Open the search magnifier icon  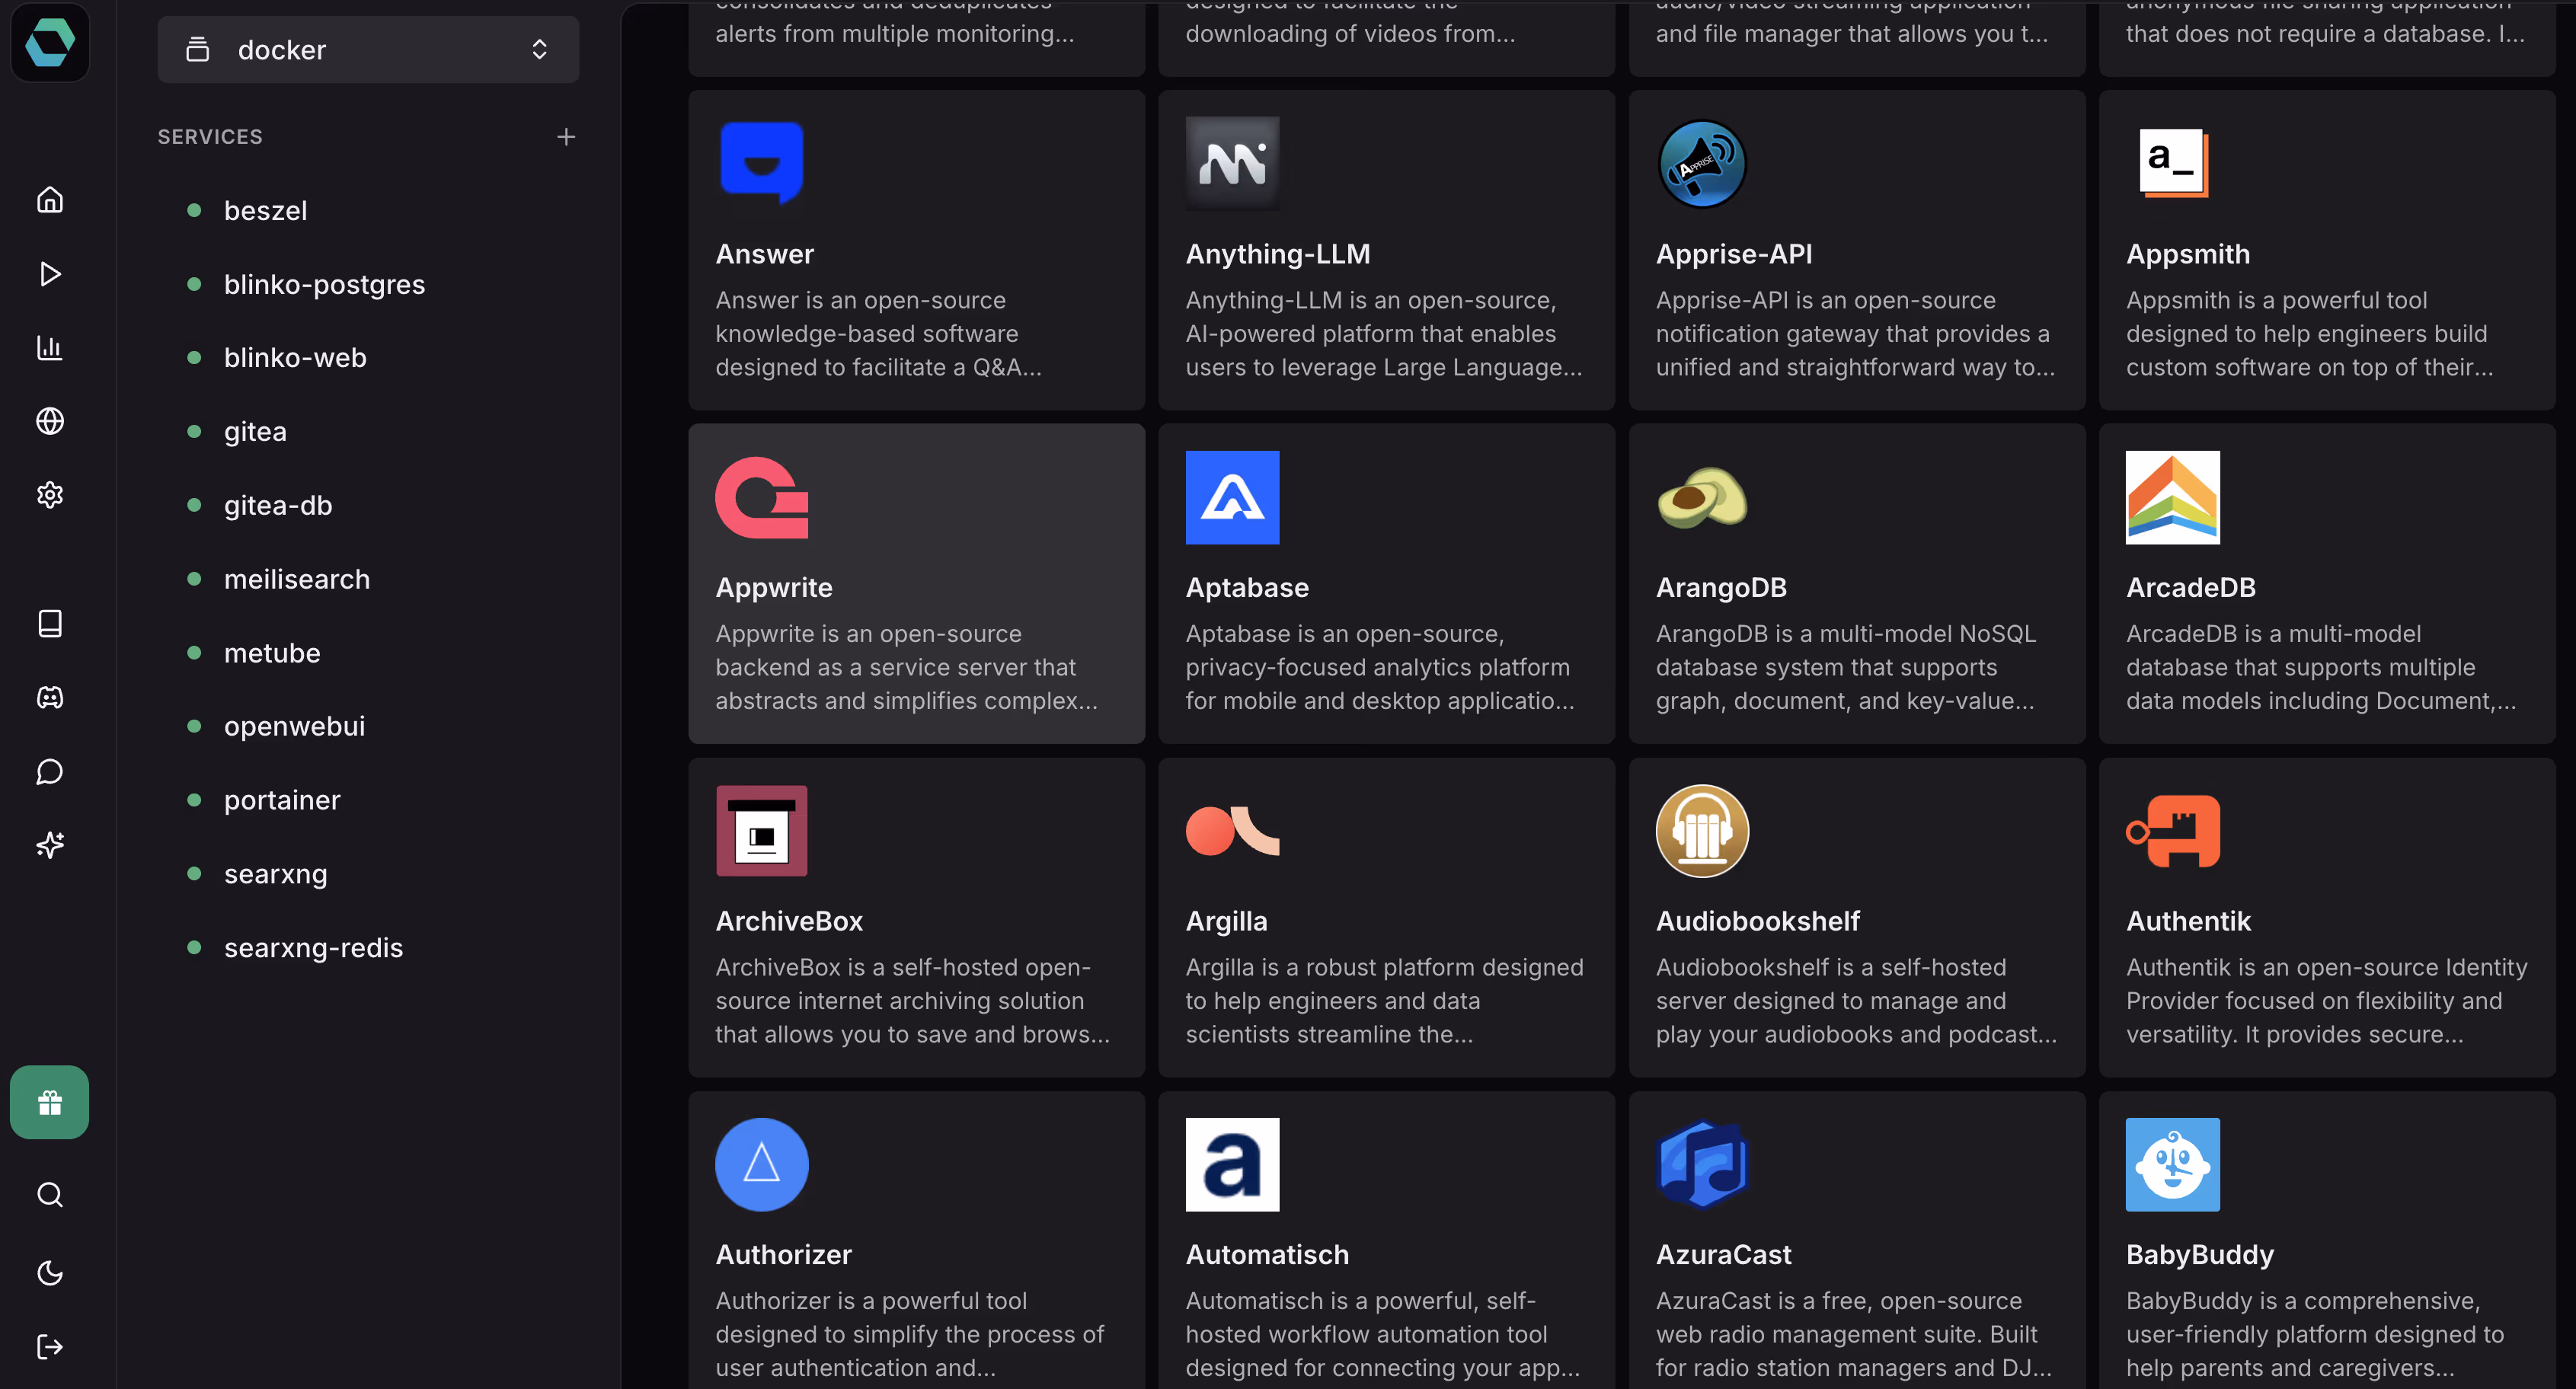click(50, 1194)
